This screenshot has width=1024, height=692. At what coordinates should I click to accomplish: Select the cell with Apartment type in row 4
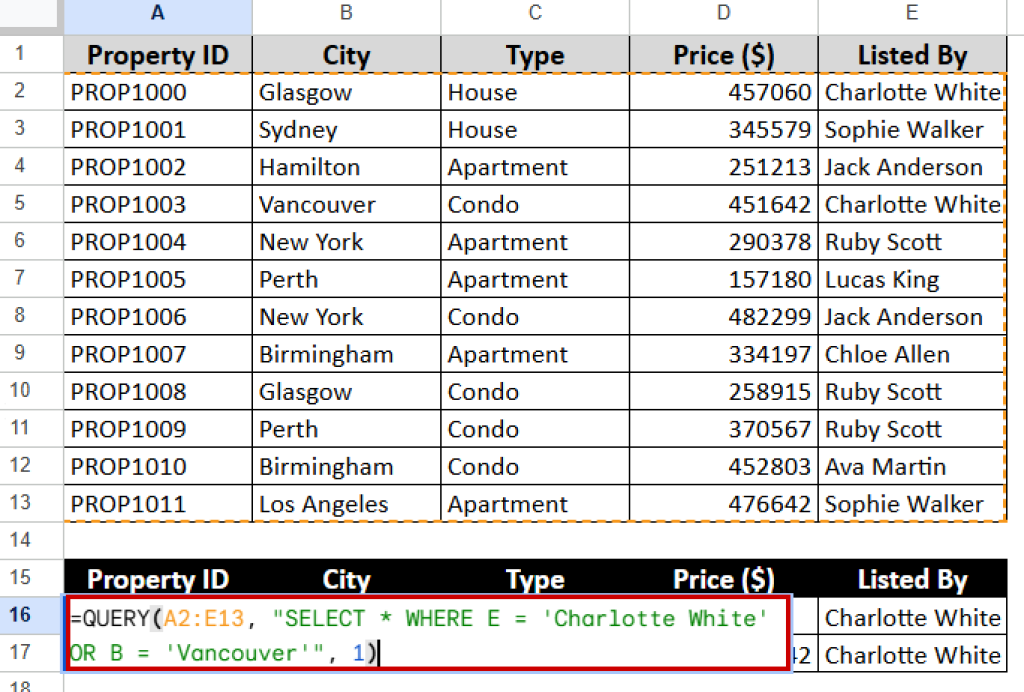pos(534,167)
